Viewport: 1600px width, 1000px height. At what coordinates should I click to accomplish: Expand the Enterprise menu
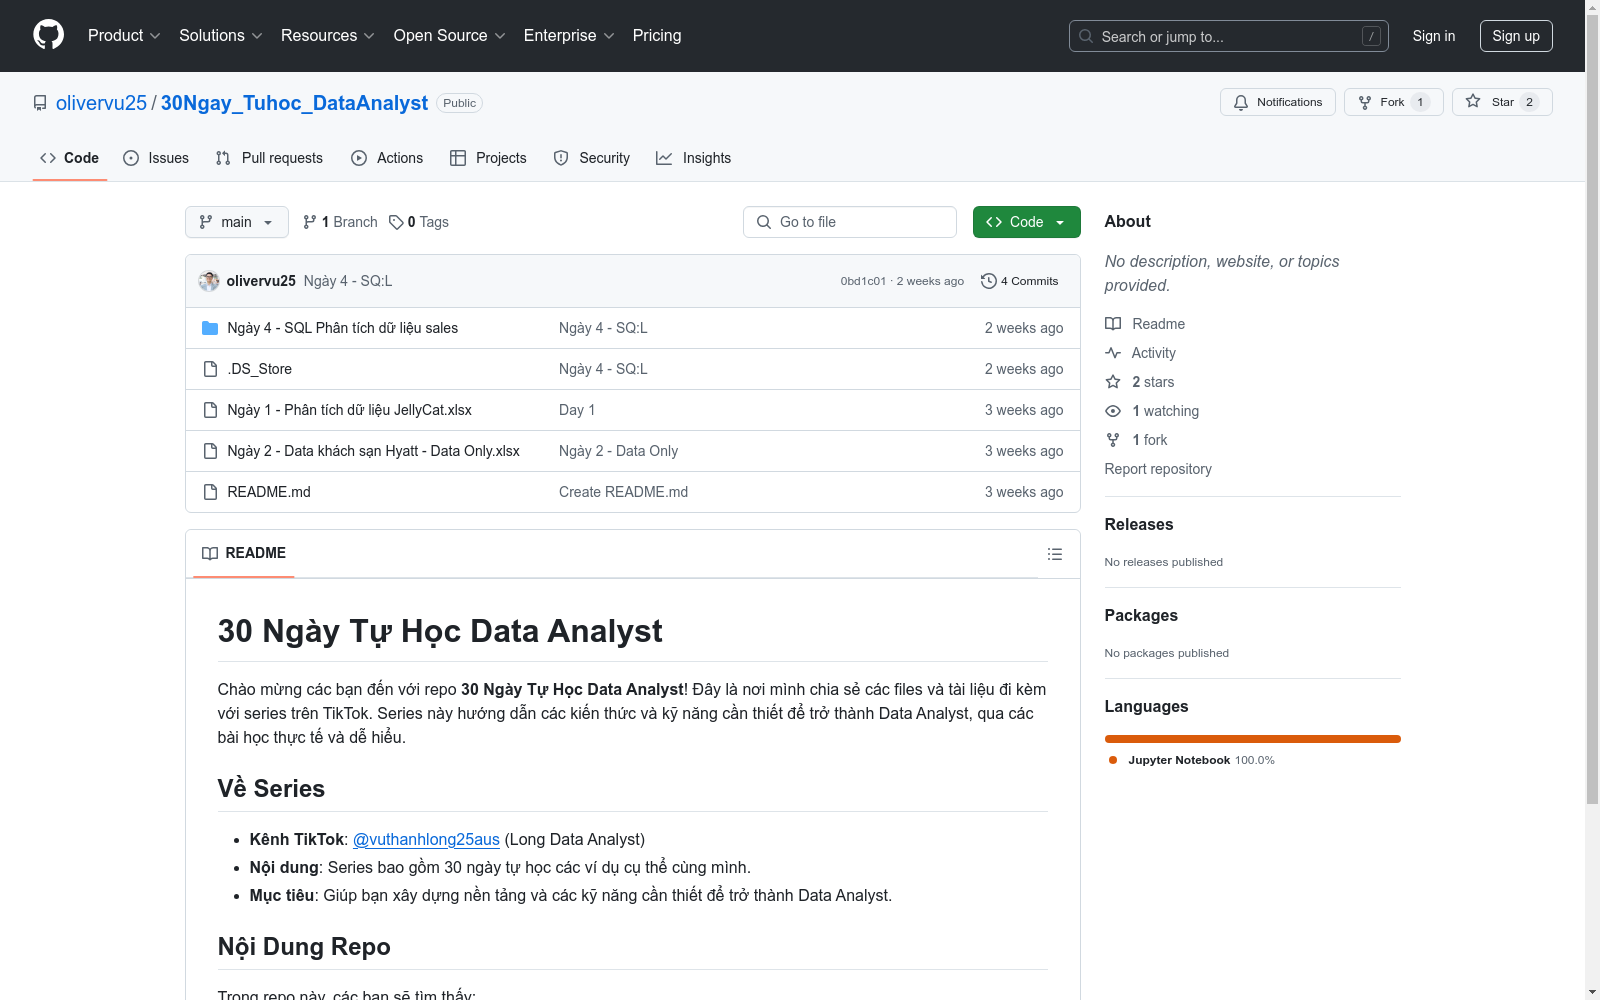point(569,35)
